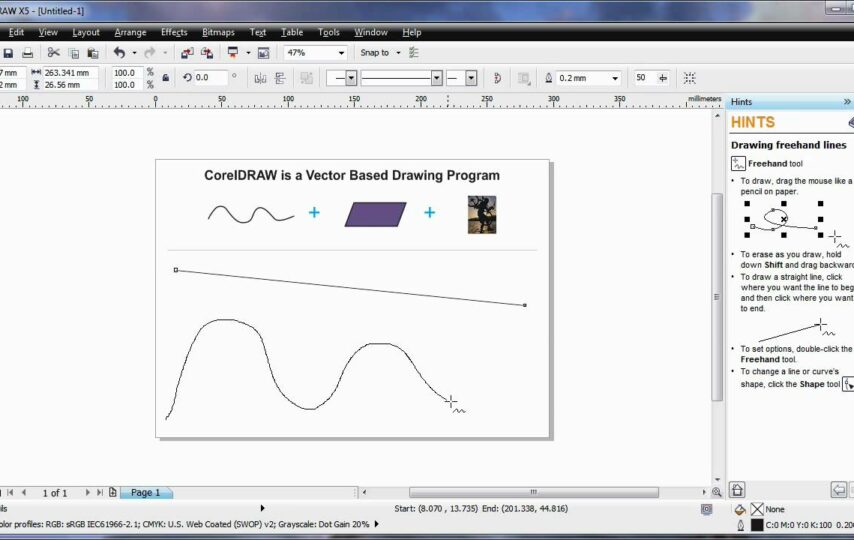The width and height of the screenshot is (854, 540).
Task: Open the Tools menu
Action: click(x=328, y=32)
